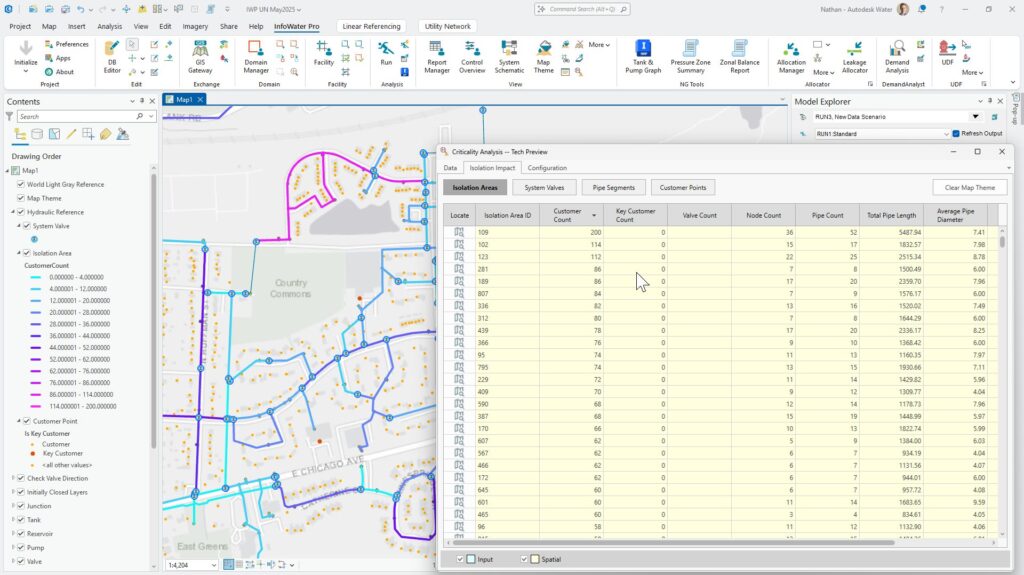
Task: Locate isolation area 109 on map
Action: click(460, 232)
